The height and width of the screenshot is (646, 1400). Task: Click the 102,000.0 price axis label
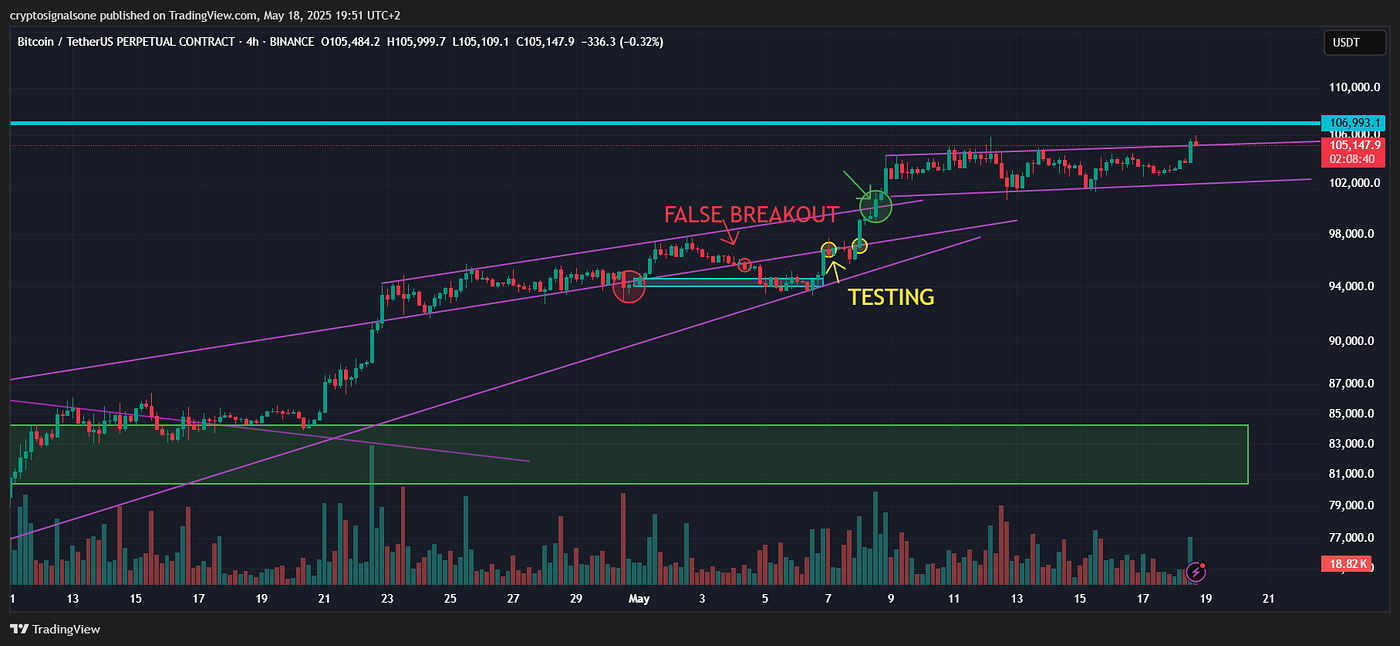tap(1356, 183)
